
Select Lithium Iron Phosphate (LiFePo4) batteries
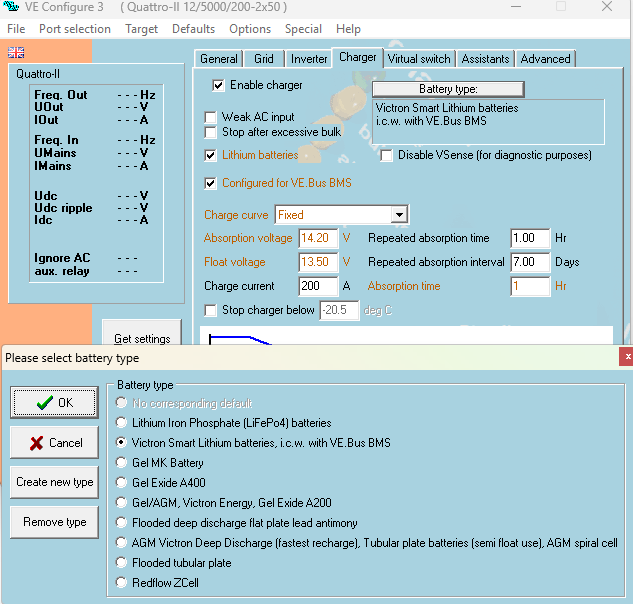tap(121, 423)
